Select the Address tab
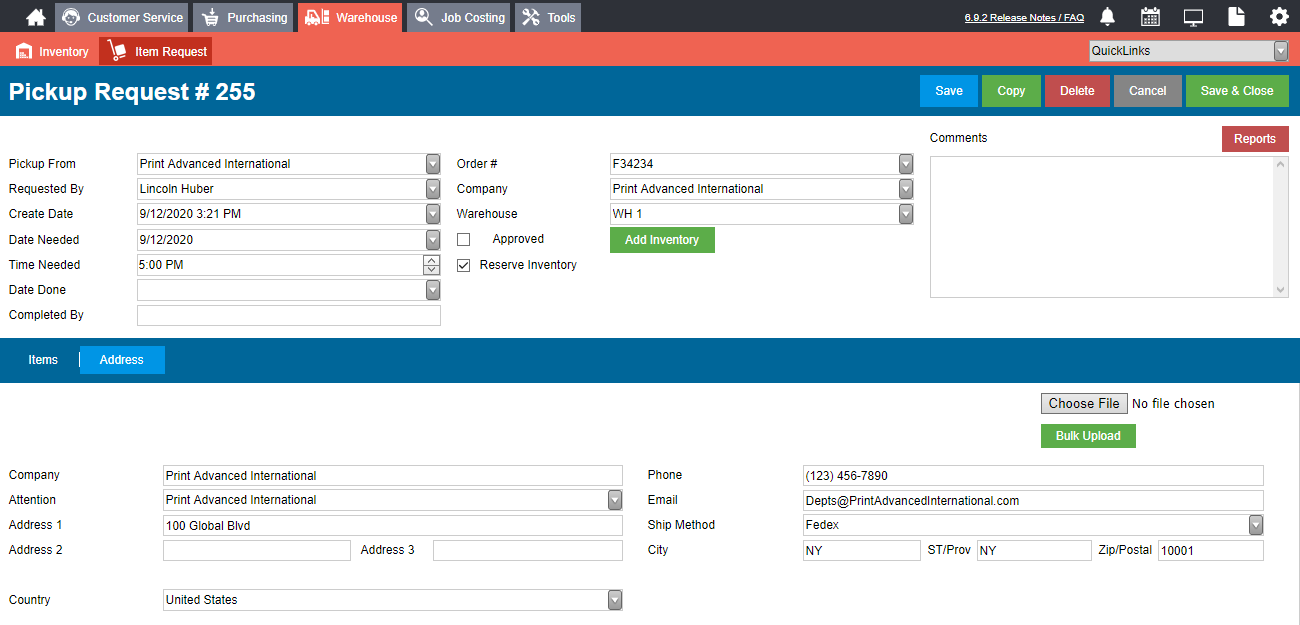1300x625 pixels. tap(122, 360)
